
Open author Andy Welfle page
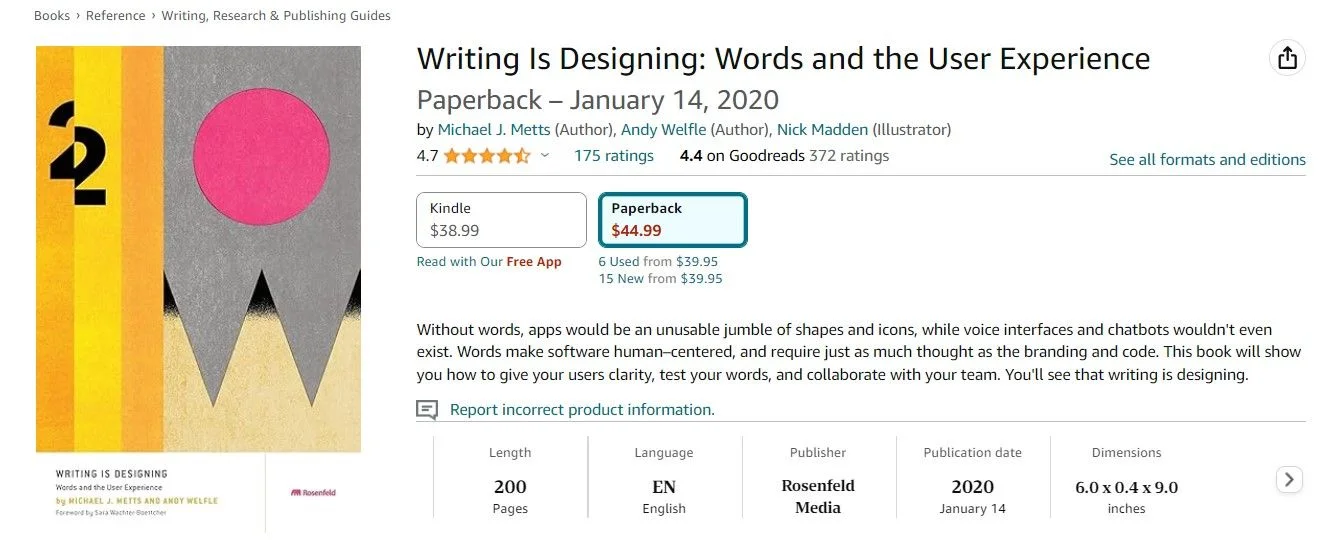point(663,130)
